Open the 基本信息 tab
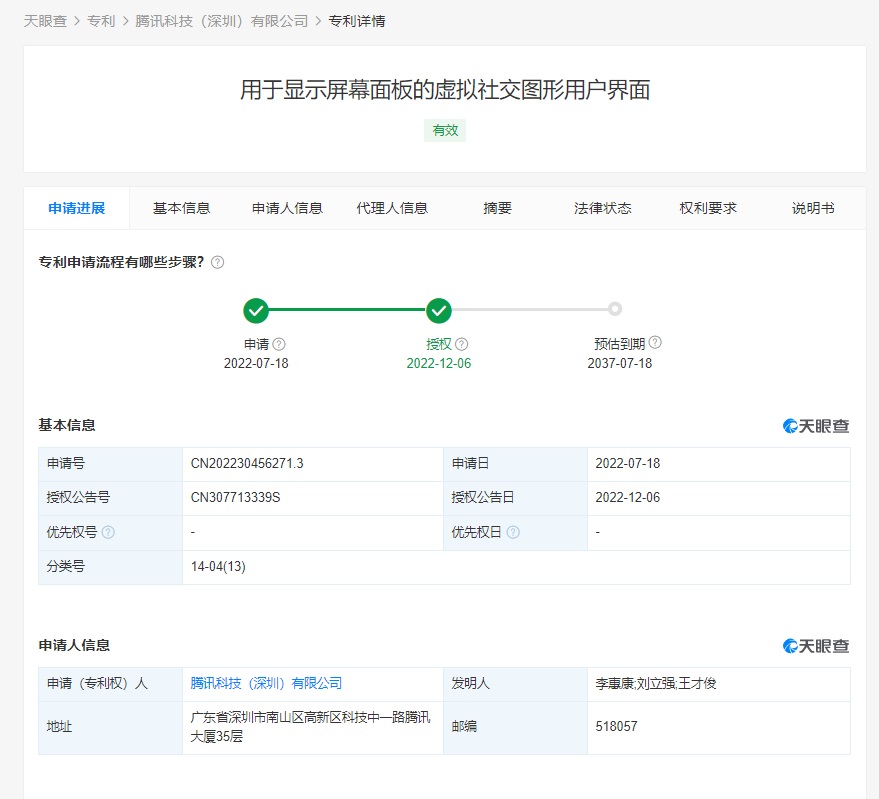 [182, 209]
